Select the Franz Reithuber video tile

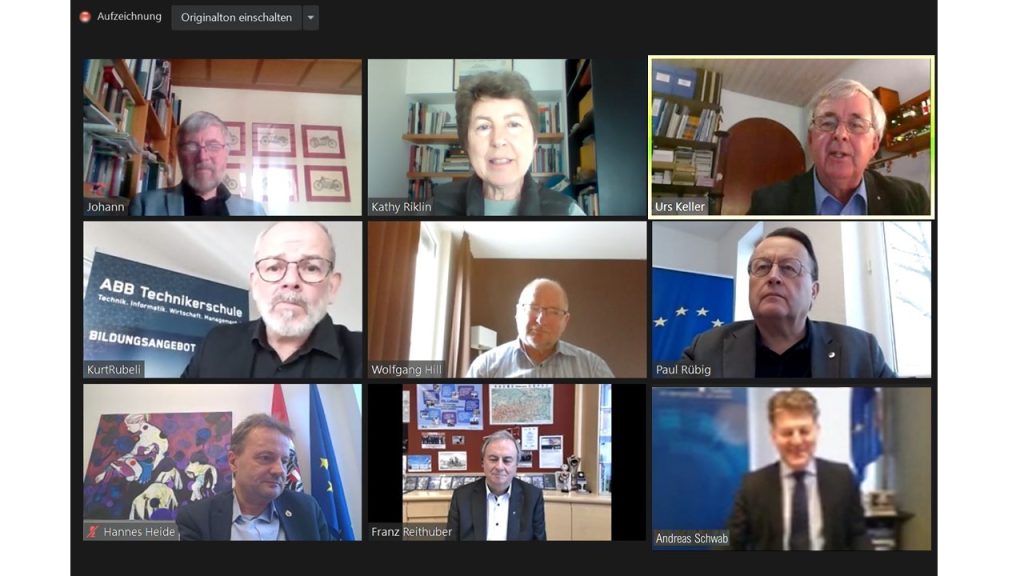(x=507, y=462)
